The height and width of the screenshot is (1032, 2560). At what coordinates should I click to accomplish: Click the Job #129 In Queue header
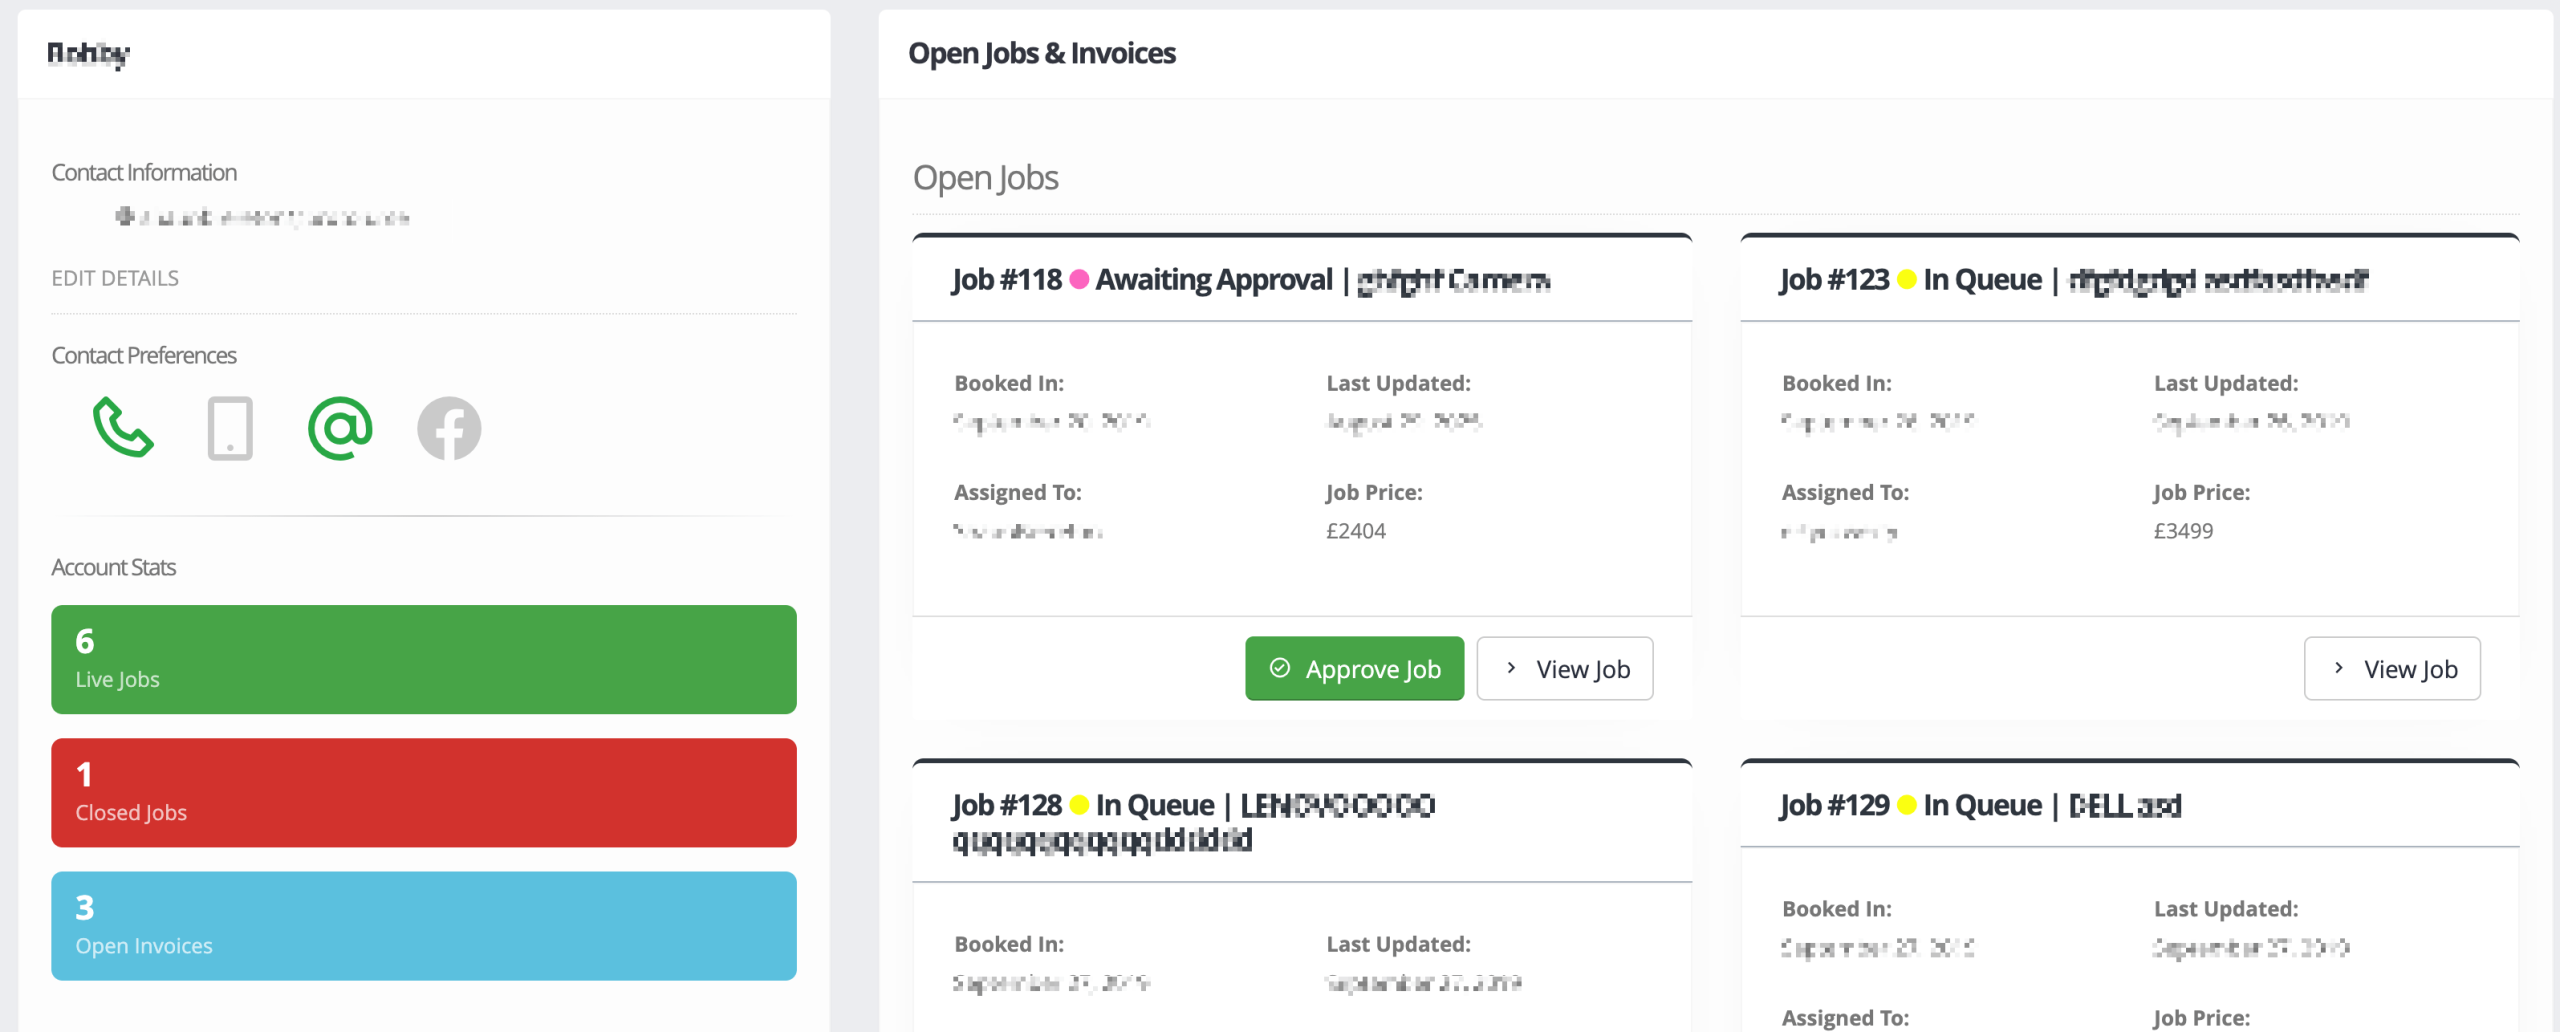pos(1980,805)
